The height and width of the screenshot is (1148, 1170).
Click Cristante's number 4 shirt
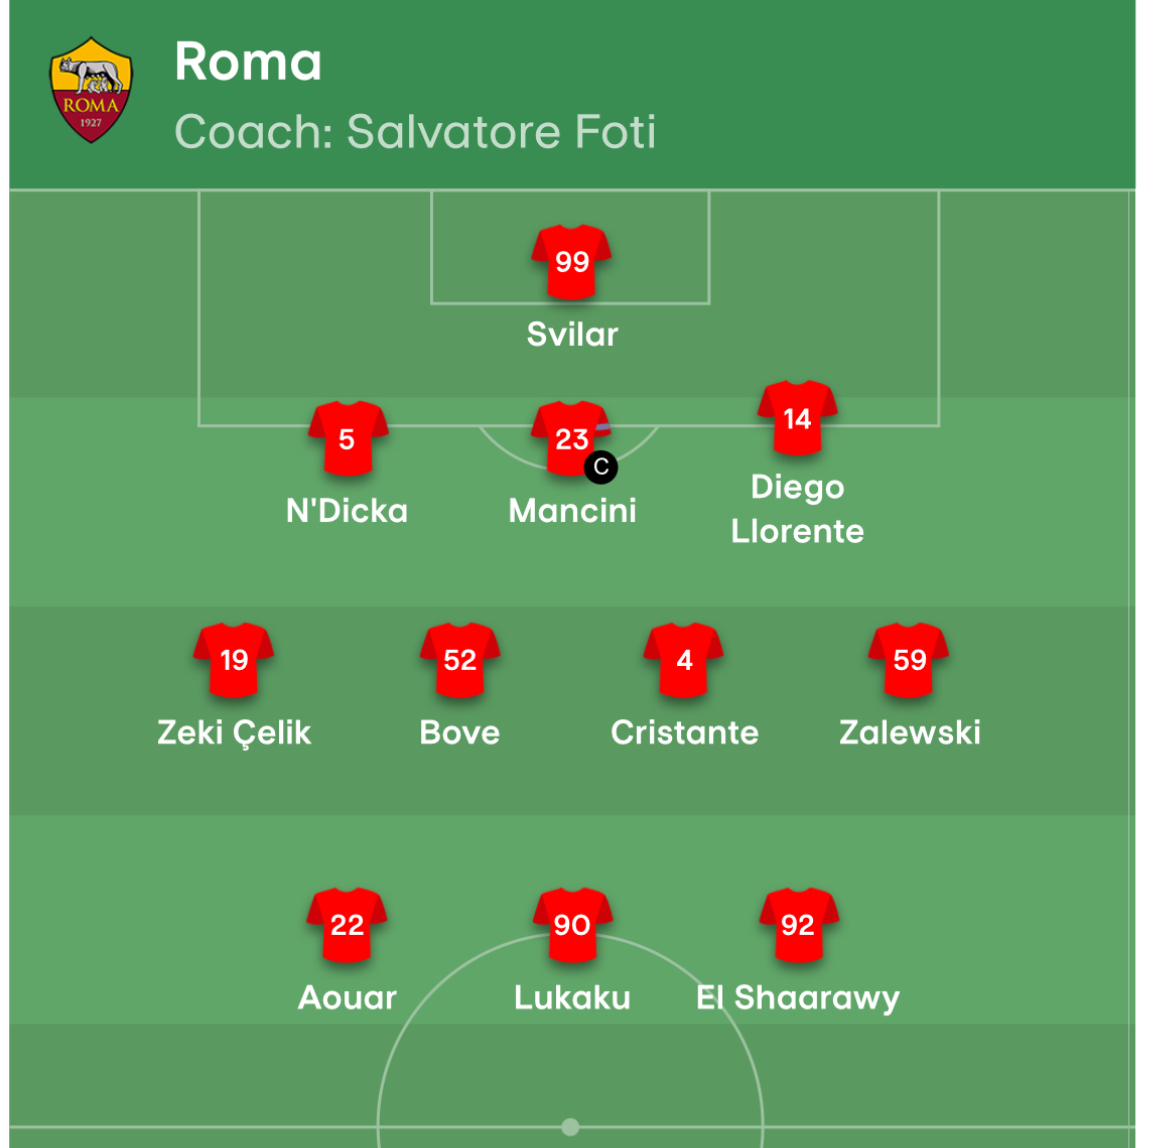[684, 659]
